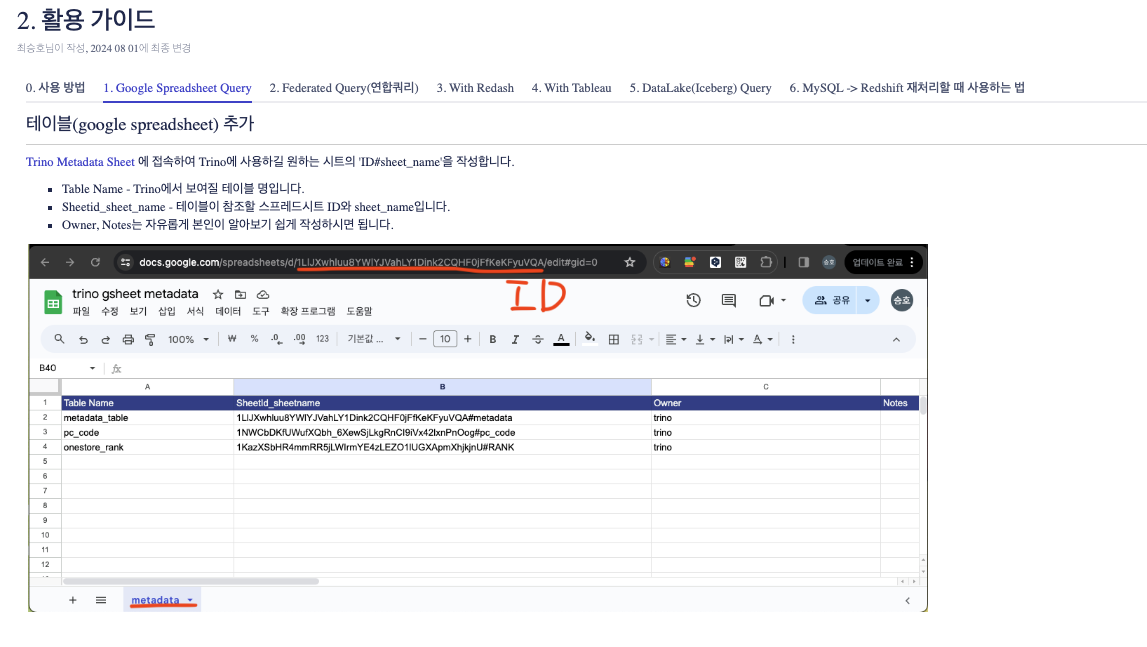Click the 공유 share button
1147x647 pixels.
pos(832,300)
